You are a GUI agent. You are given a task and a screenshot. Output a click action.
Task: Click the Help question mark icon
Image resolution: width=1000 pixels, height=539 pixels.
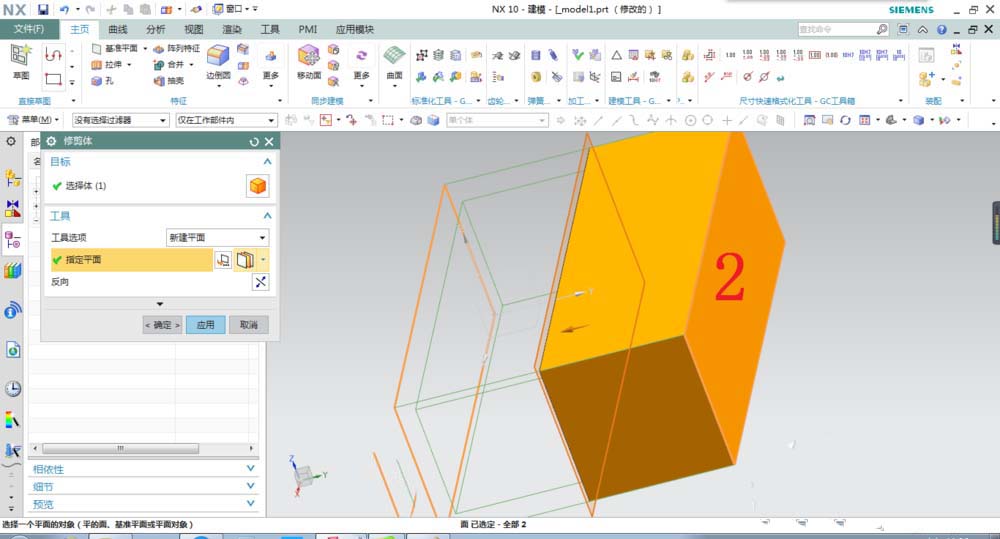(x=941, y=29)
